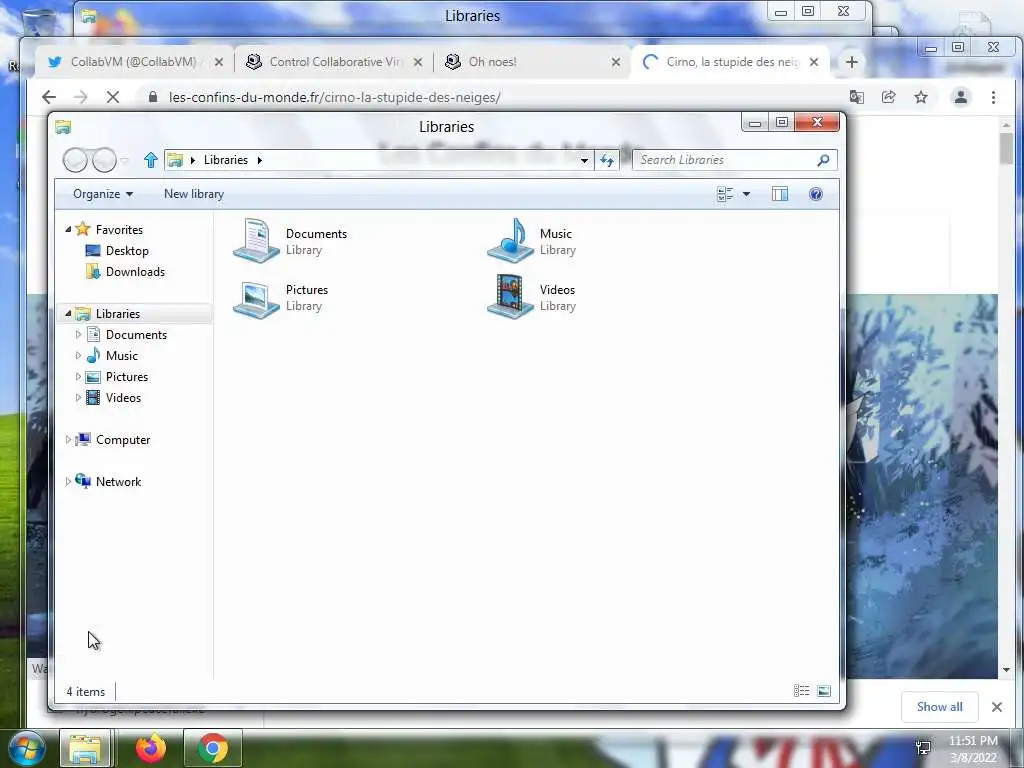Select Downloads in Favorites
This screenshot has width=1024, height=768.
pyautogui.click(x=135, y=272)
